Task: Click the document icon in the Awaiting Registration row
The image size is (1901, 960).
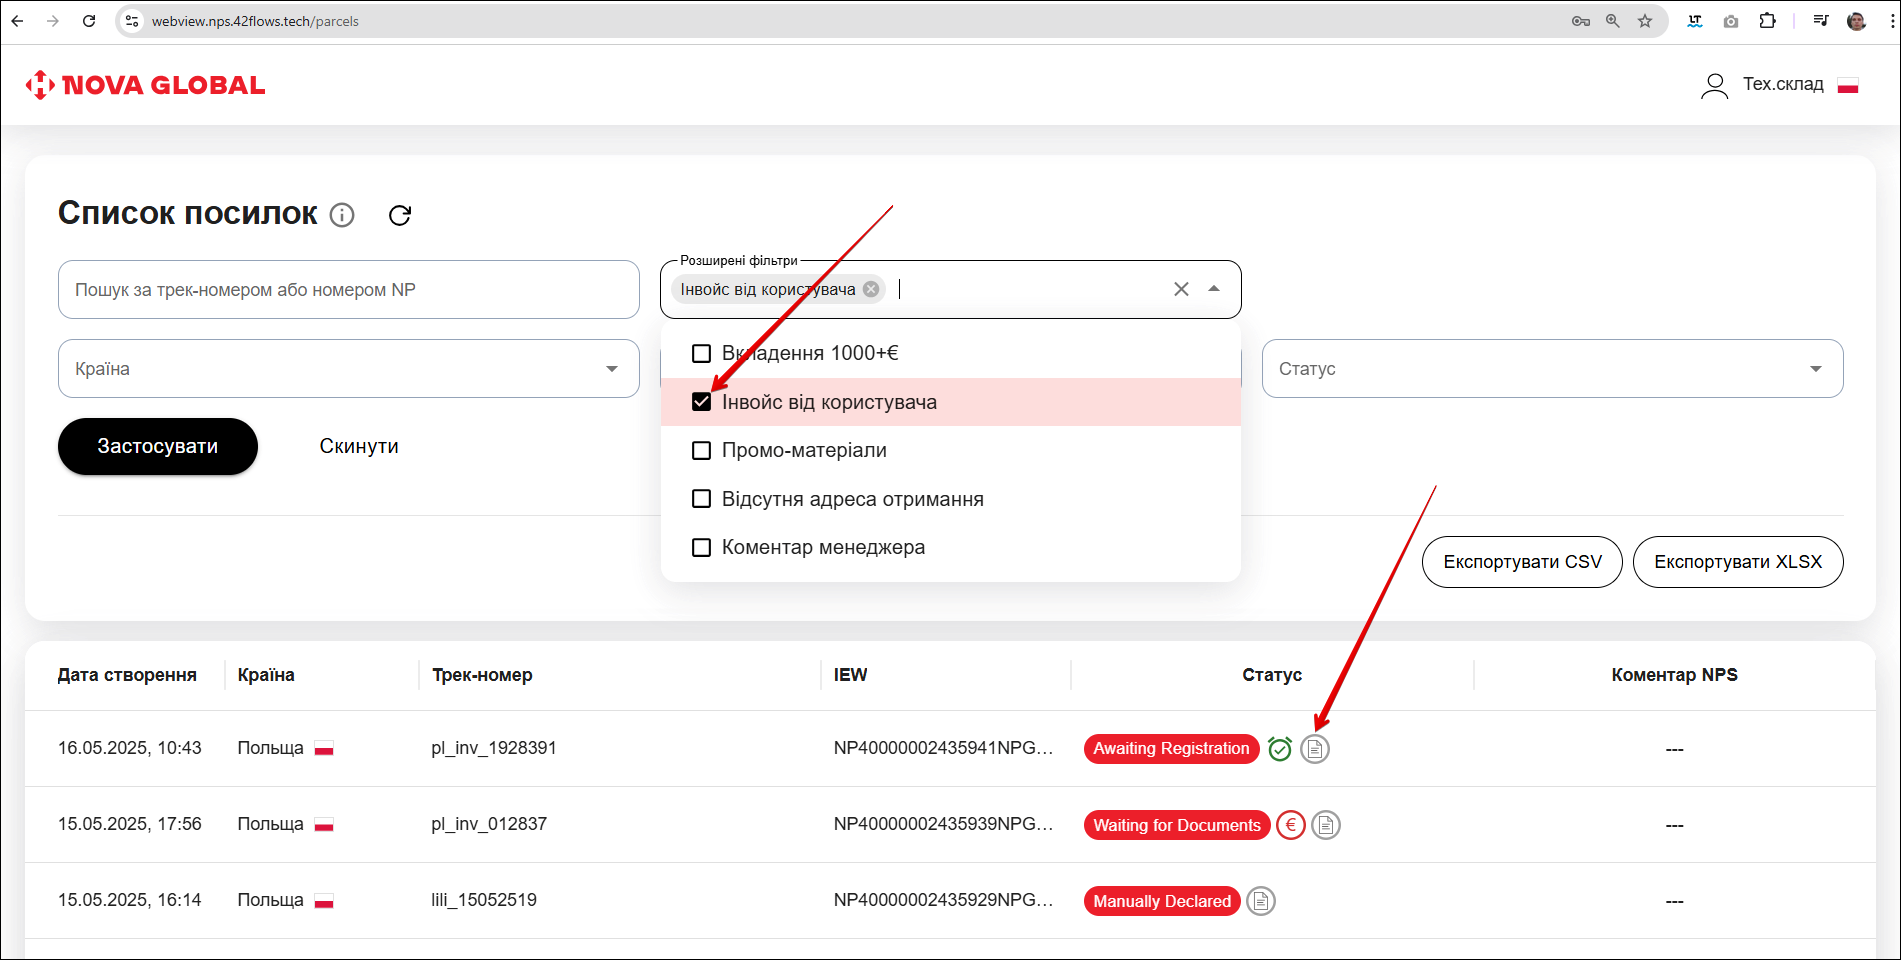Action: (1315, 749)
